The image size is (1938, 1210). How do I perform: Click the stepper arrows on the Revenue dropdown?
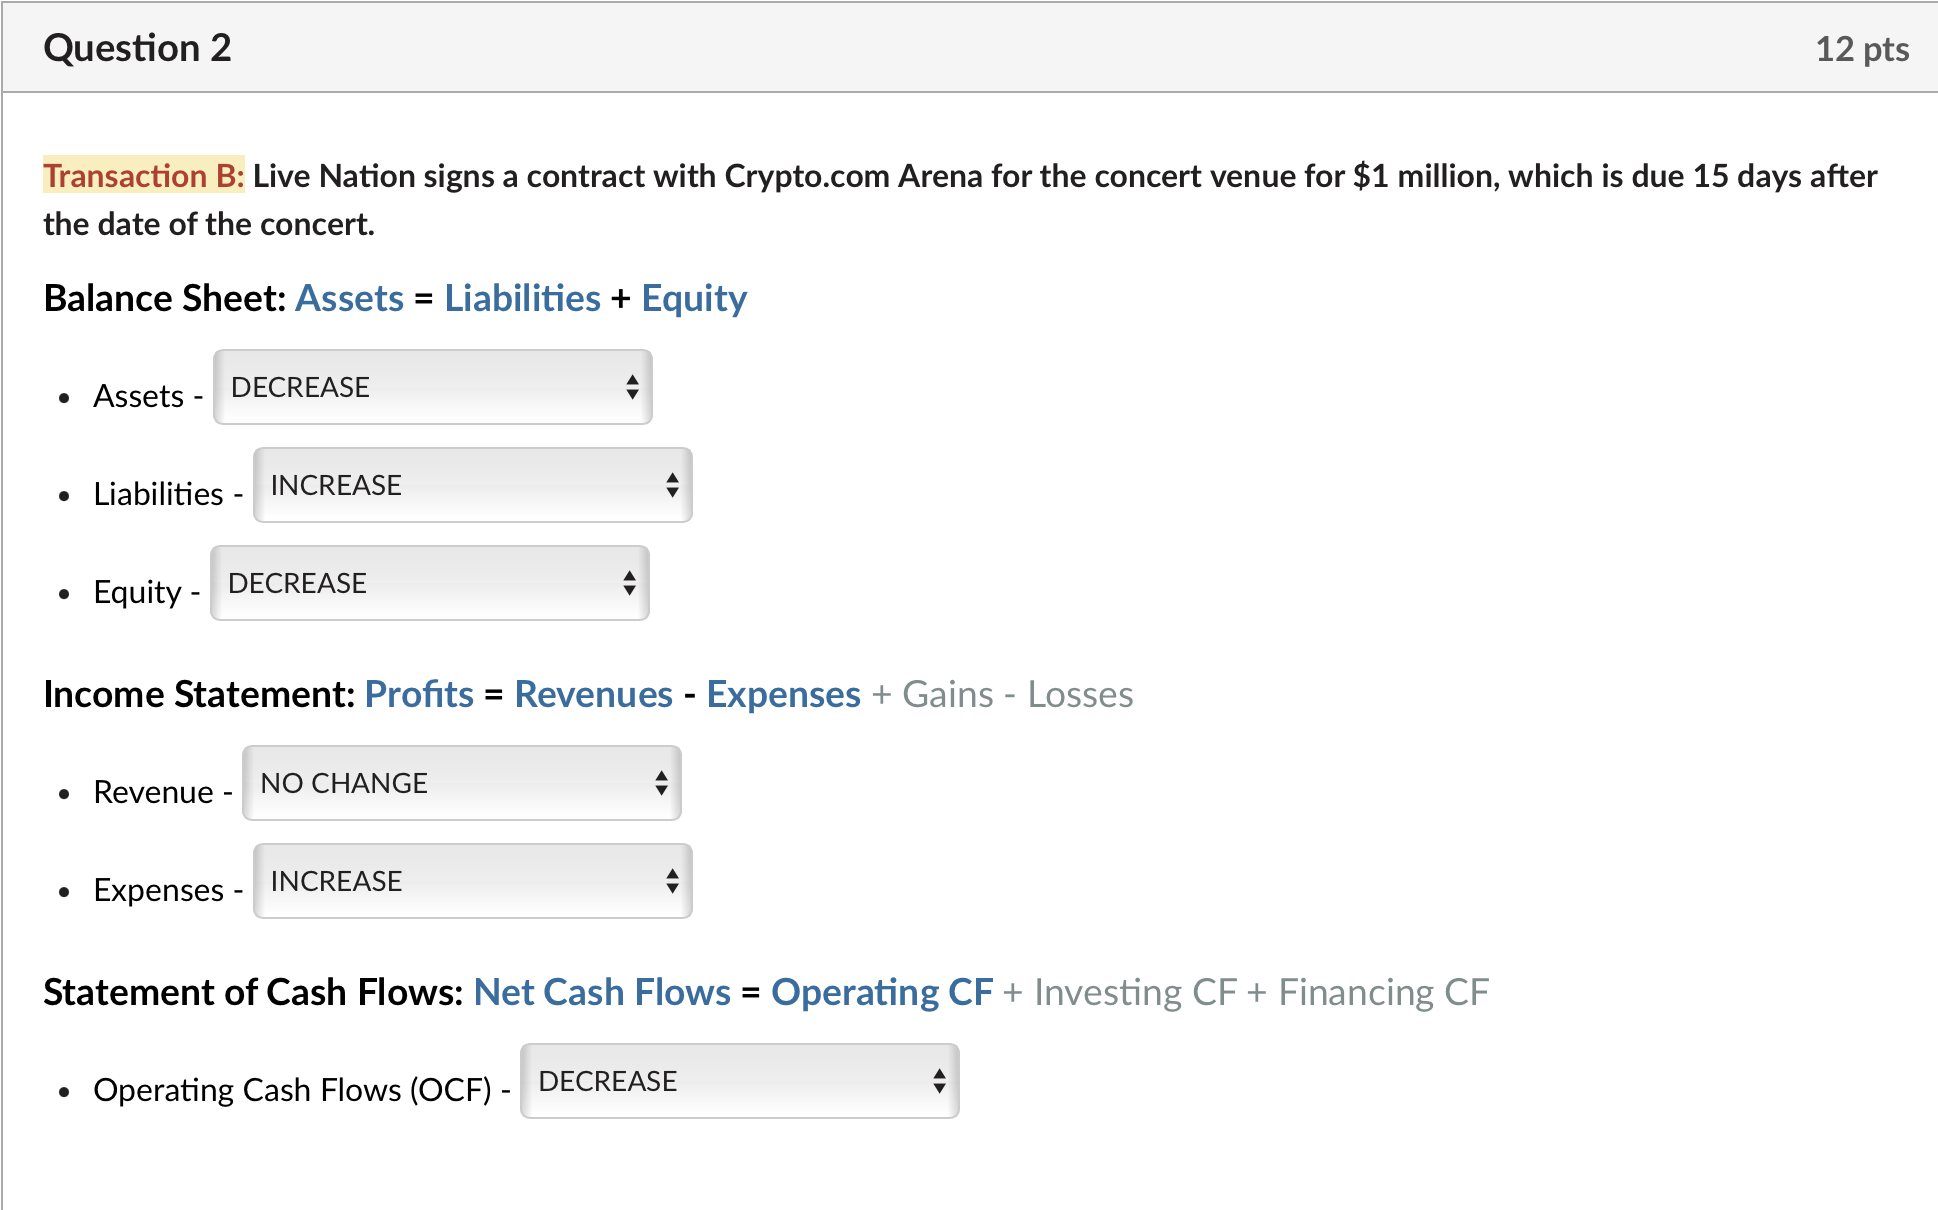click(662, 783)
